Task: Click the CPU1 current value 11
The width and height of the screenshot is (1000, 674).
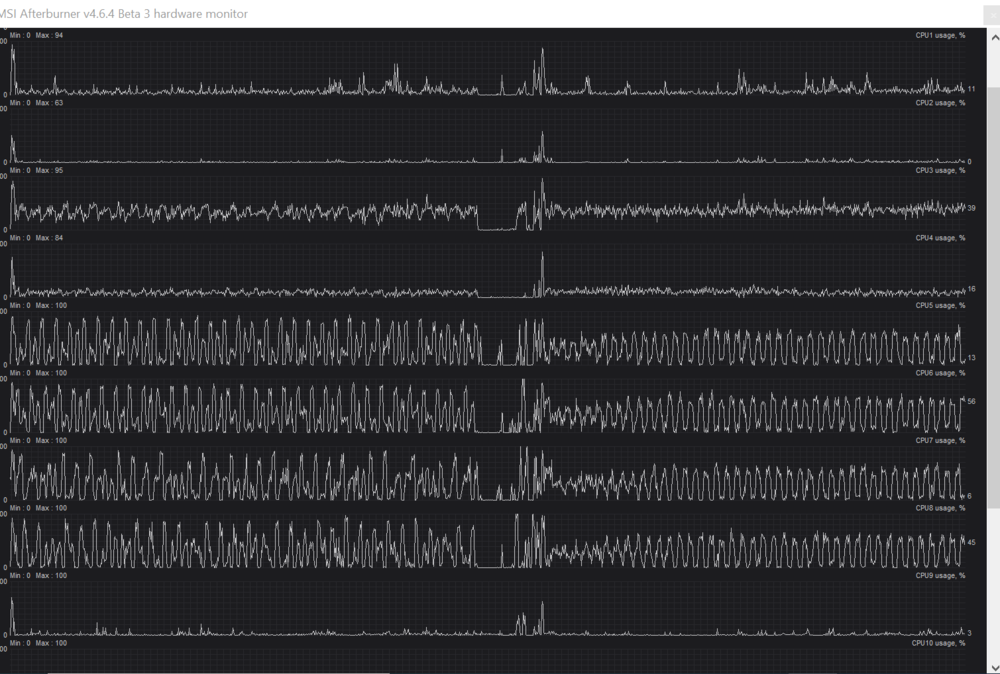Action: point(971,89)
